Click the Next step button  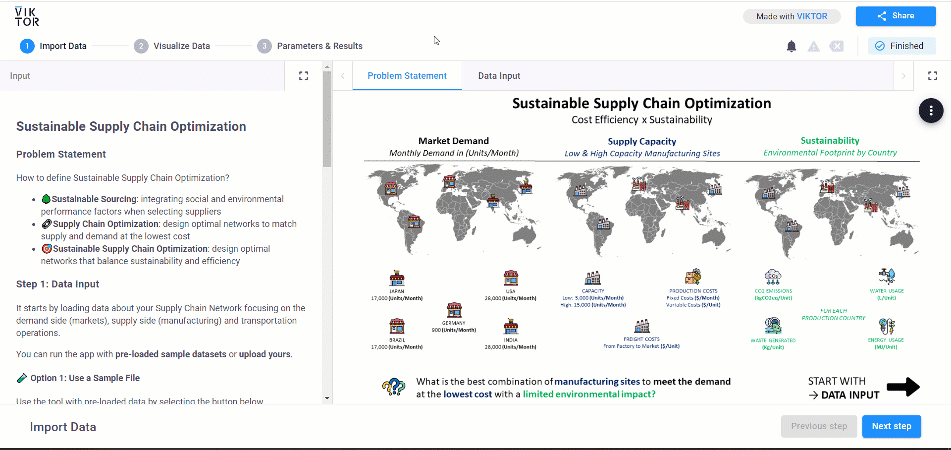pos(891,426)
